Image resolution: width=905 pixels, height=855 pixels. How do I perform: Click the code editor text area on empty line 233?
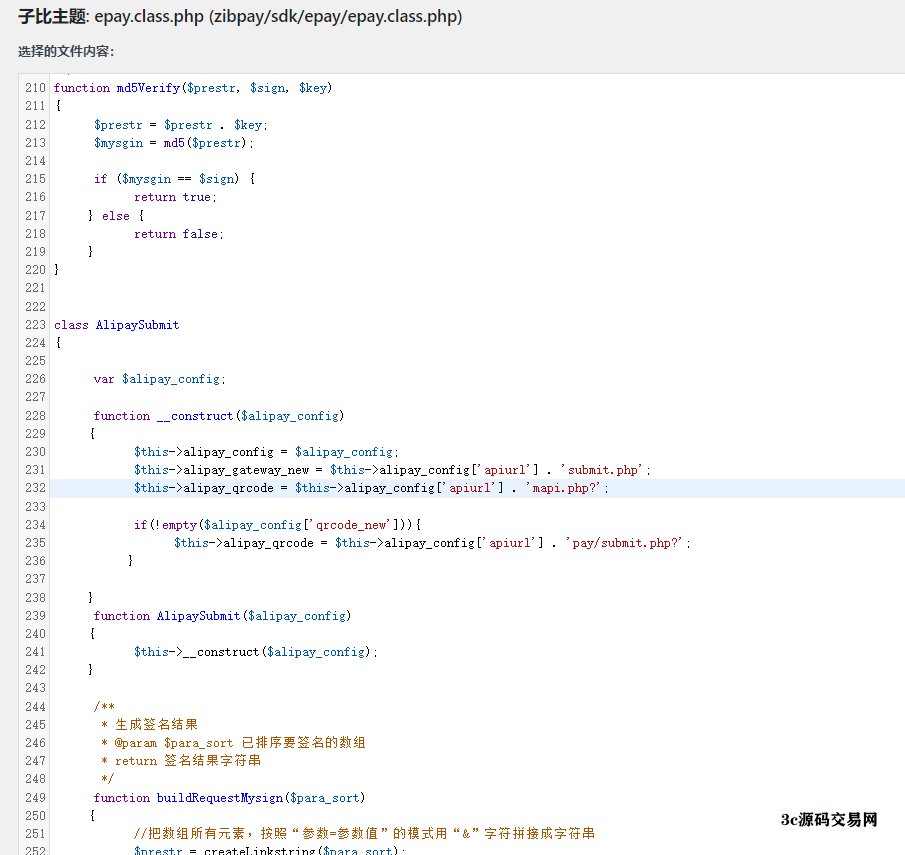(477, 506)
